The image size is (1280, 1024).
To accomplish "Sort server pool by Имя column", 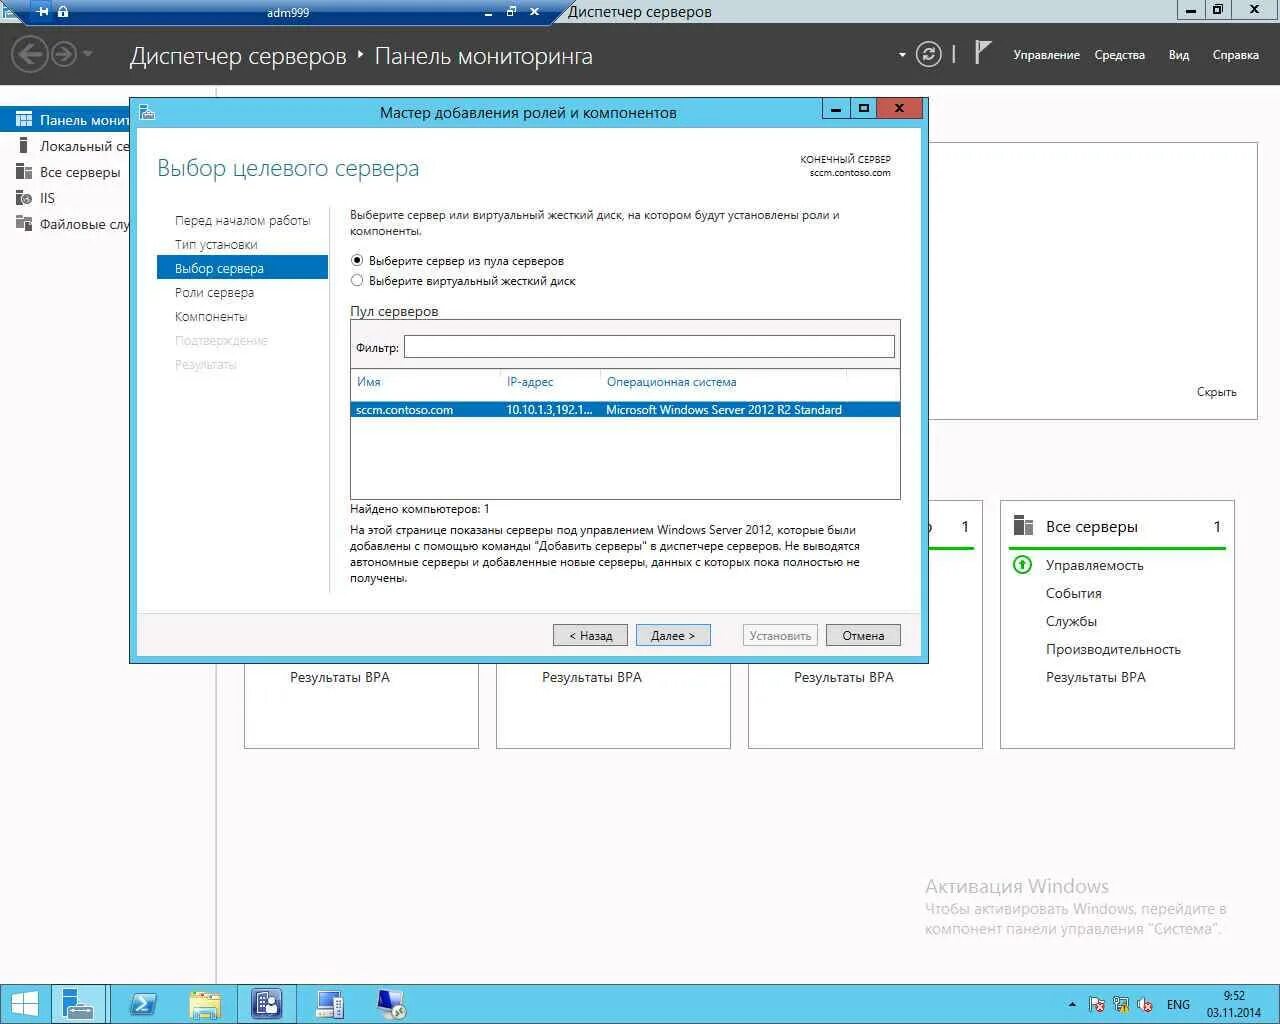I will click(x=368, y=381).
